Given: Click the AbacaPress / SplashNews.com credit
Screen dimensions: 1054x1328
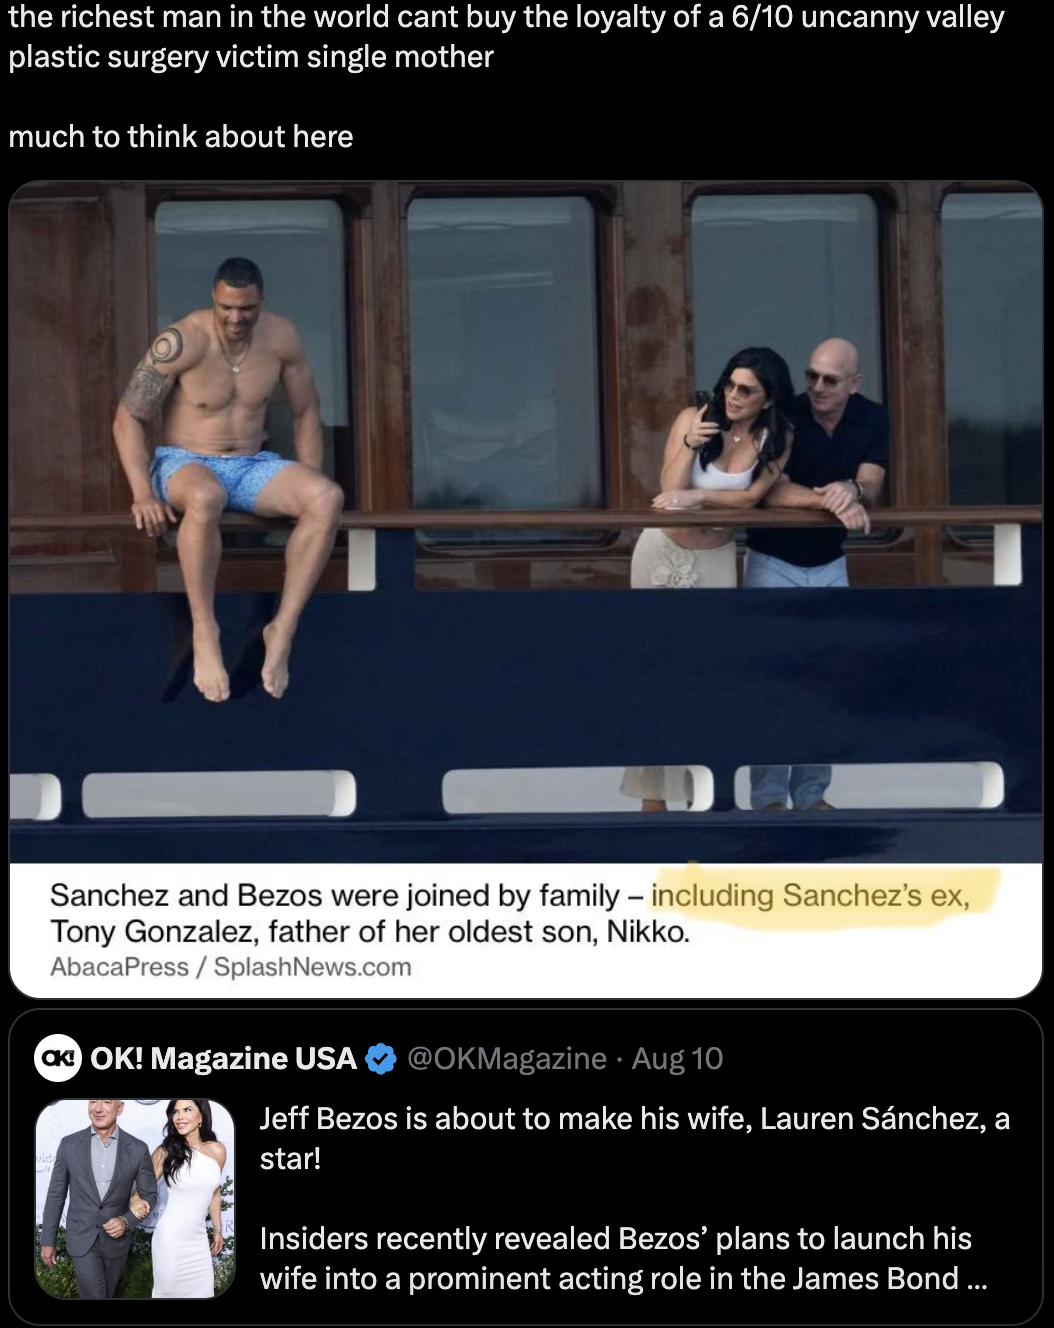Looking at the screenshot, I should [231, 967].
